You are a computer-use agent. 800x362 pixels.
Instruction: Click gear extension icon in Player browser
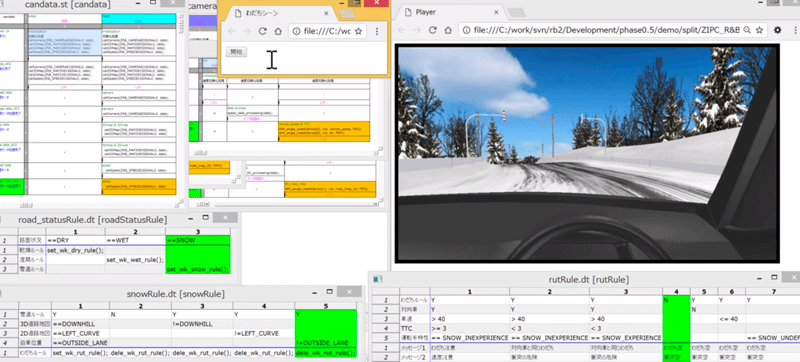(778, 30)
